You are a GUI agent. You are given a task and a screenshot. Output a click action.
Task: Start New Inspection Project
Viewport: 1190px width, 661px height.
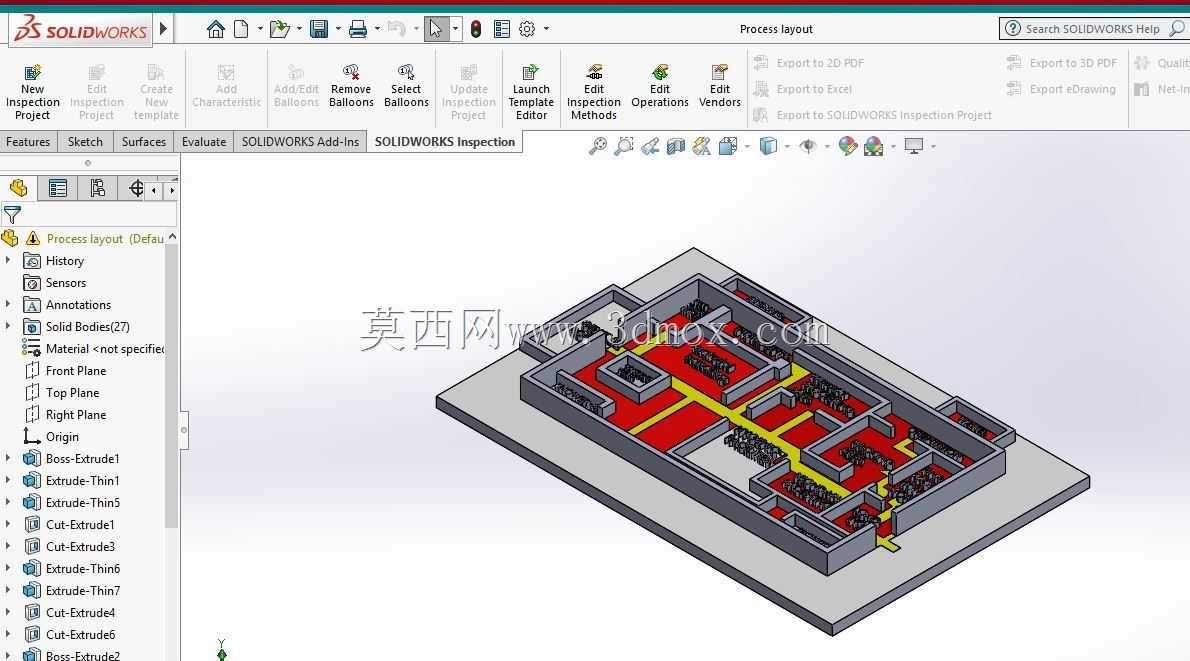point(33,90)
